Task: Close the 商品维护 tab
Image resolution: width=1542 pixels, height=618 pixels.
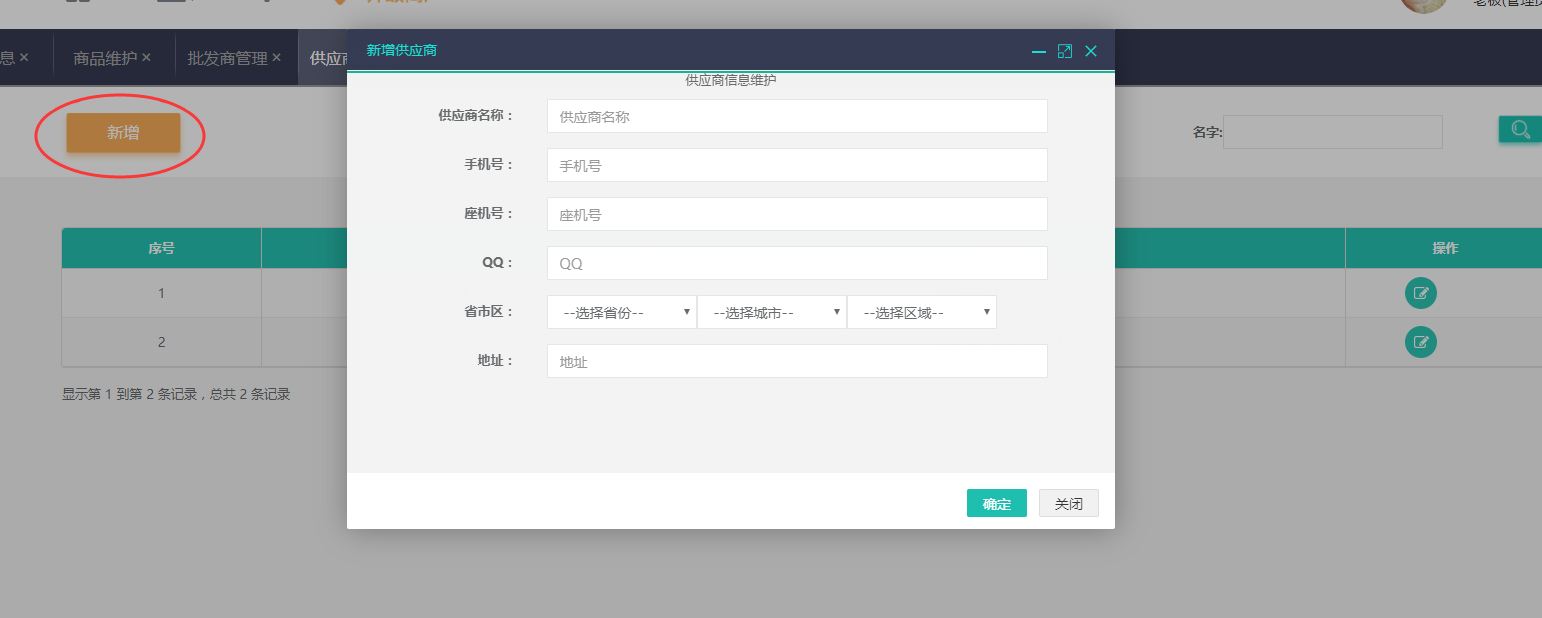Action: click(146, 58)
